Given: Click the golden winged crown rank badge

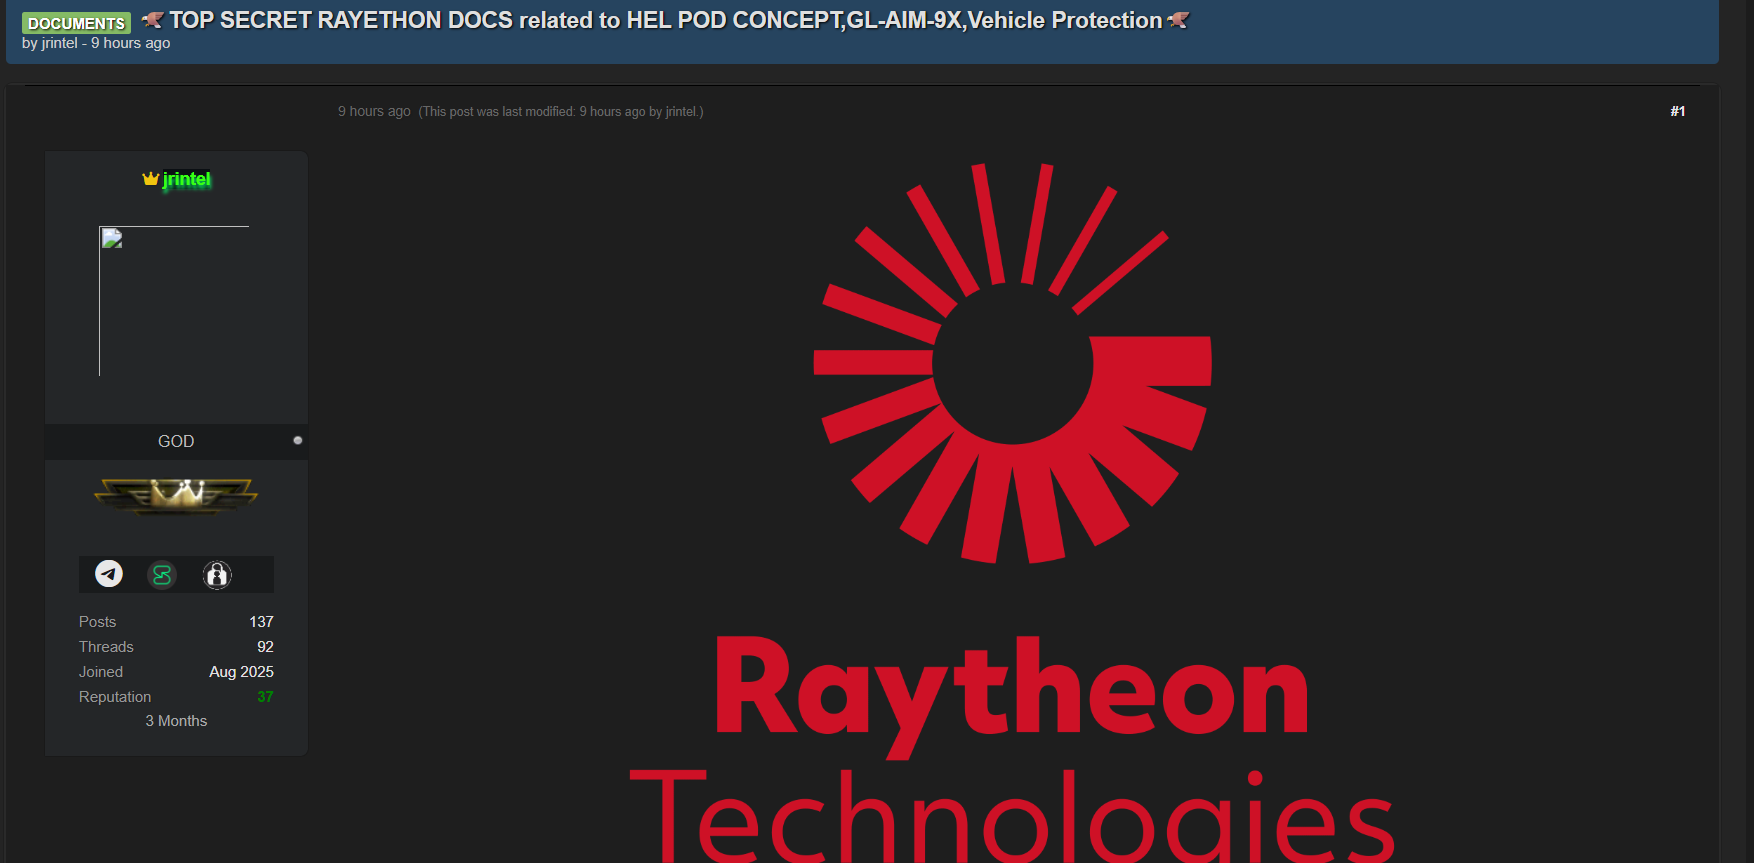Looking at the screenshot, I should 176,495.
